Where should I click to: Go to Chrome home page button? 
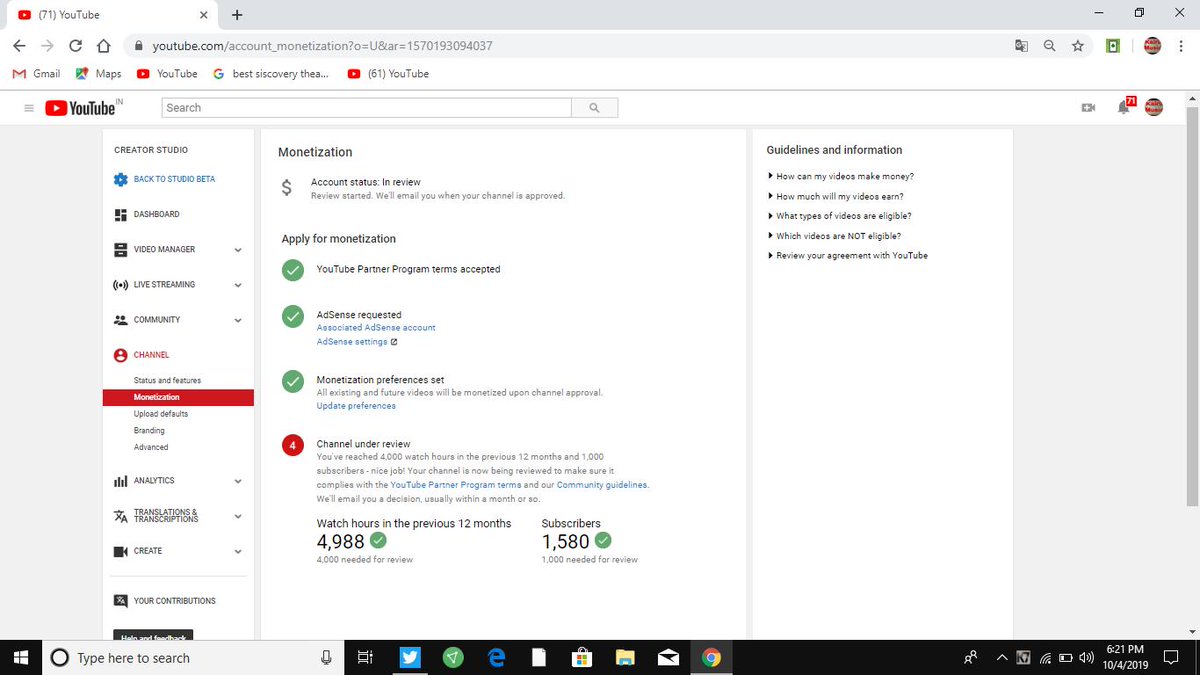tap(102, 45)
